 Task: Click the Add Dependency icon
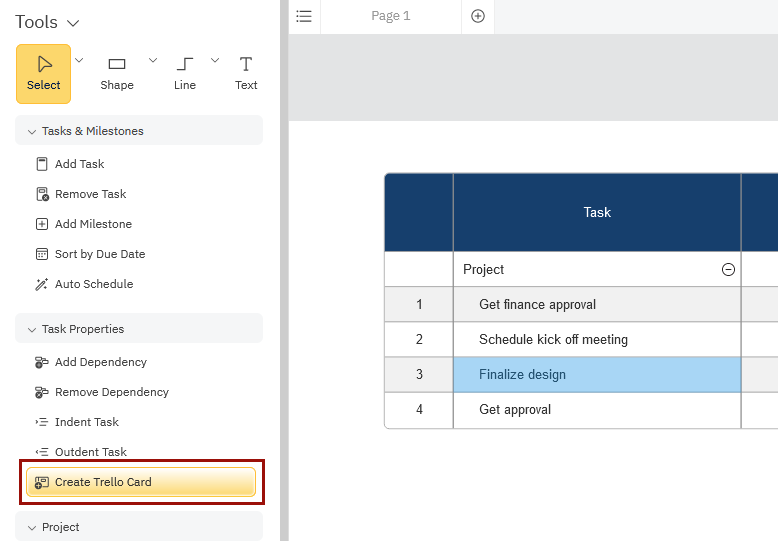point(42,362)
